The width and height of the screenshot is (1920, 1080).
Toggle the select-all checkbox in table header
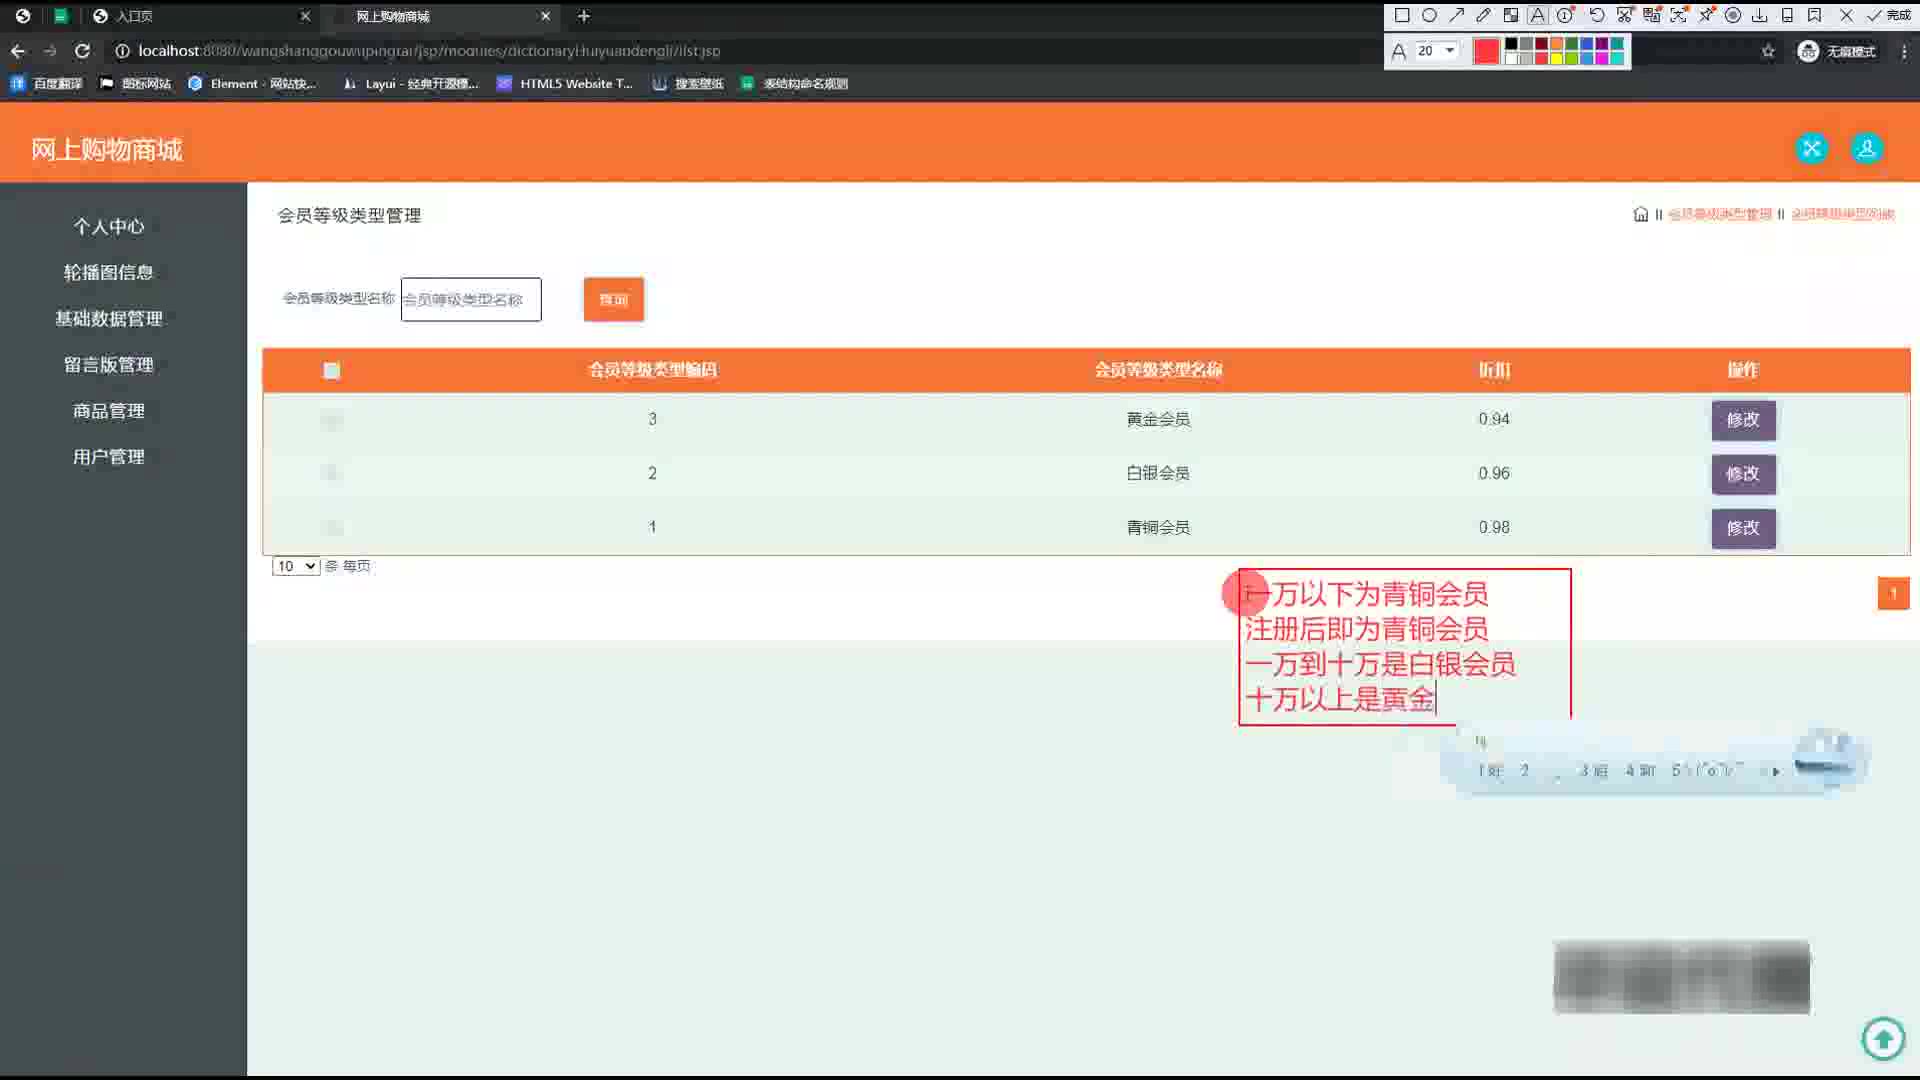pyautogui.click(x=332, y=371)
